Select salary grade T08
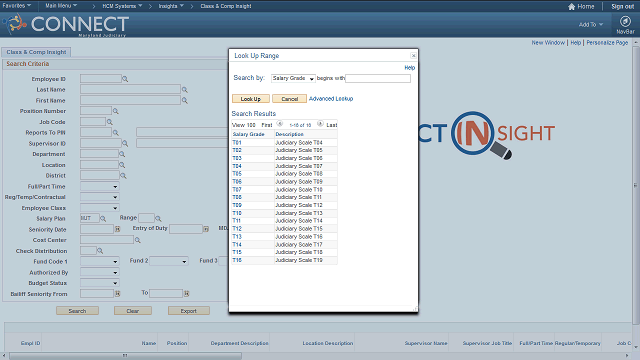Image resolution: width=640 pixels, height=360 pixels. point(237,197)
